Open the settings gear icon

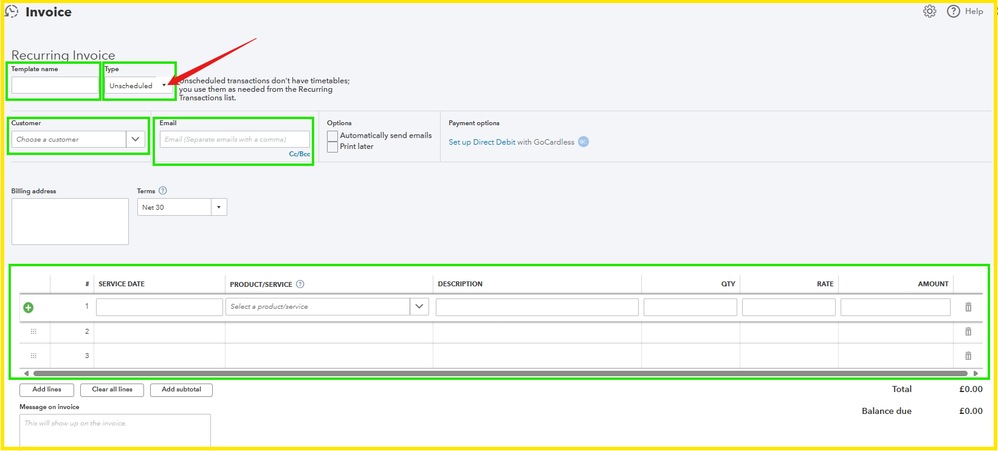[x=929, y=11]
